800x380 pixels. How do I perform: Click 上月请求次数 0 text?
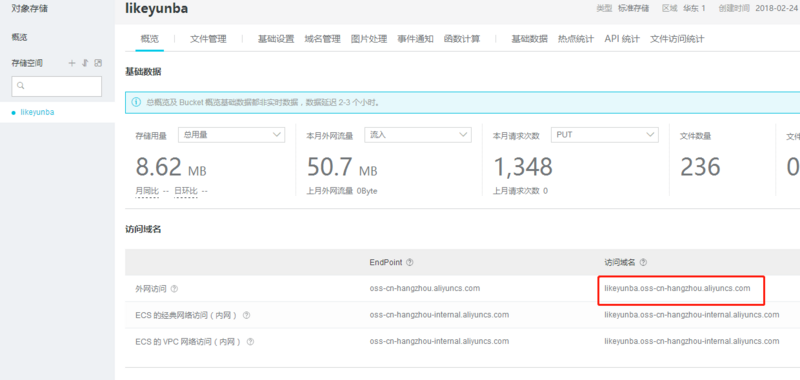pyautogui.click(x=520, y=191)
